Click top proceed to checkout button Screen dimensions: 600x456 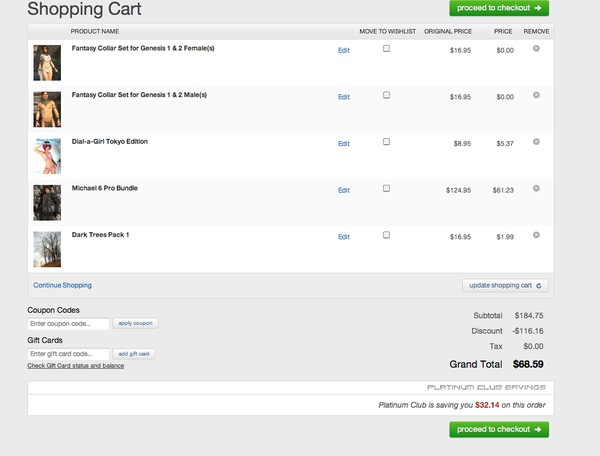pos(499,8)
